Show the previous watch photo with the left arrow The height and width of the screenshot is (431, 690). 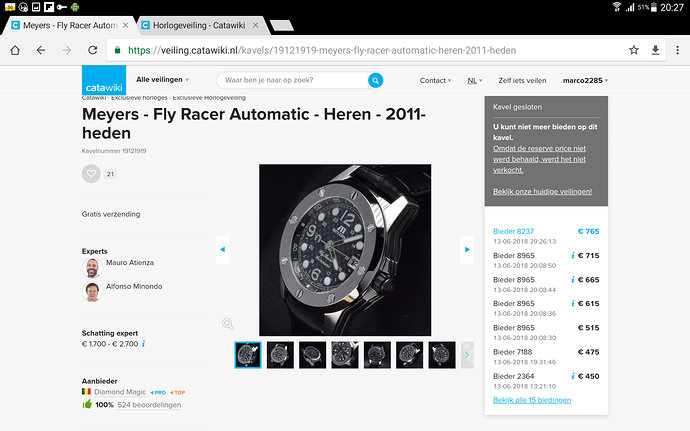pos(223,250)
